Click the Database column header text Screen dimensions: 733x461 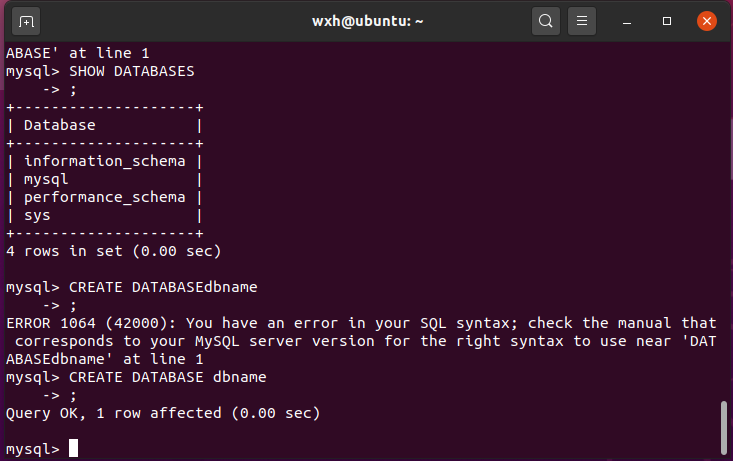60,125
